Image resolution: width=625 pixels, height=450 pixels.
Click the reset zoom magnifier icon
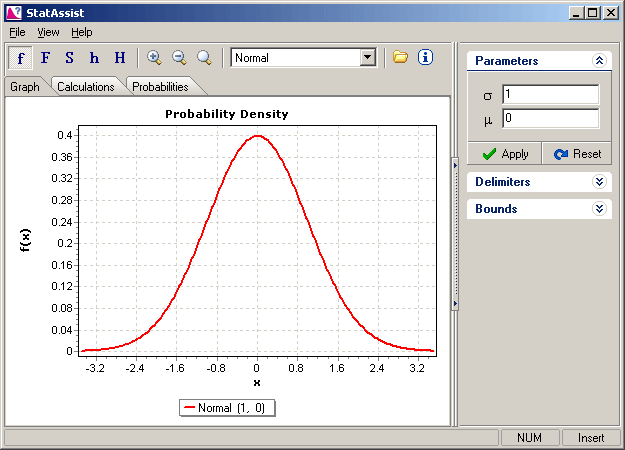coord(204,58)
